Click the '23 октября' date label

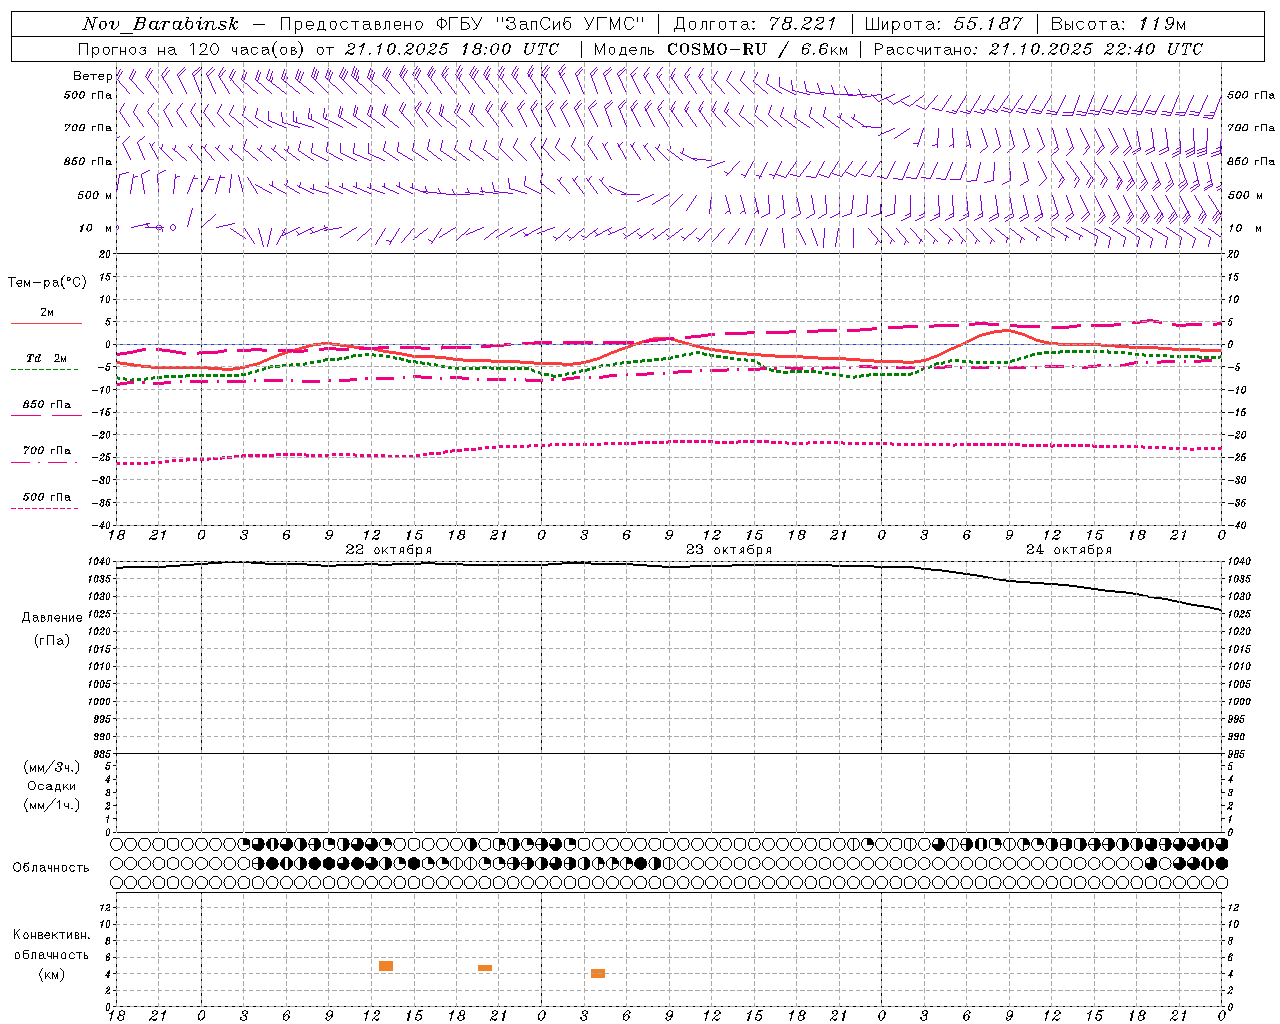729,550
